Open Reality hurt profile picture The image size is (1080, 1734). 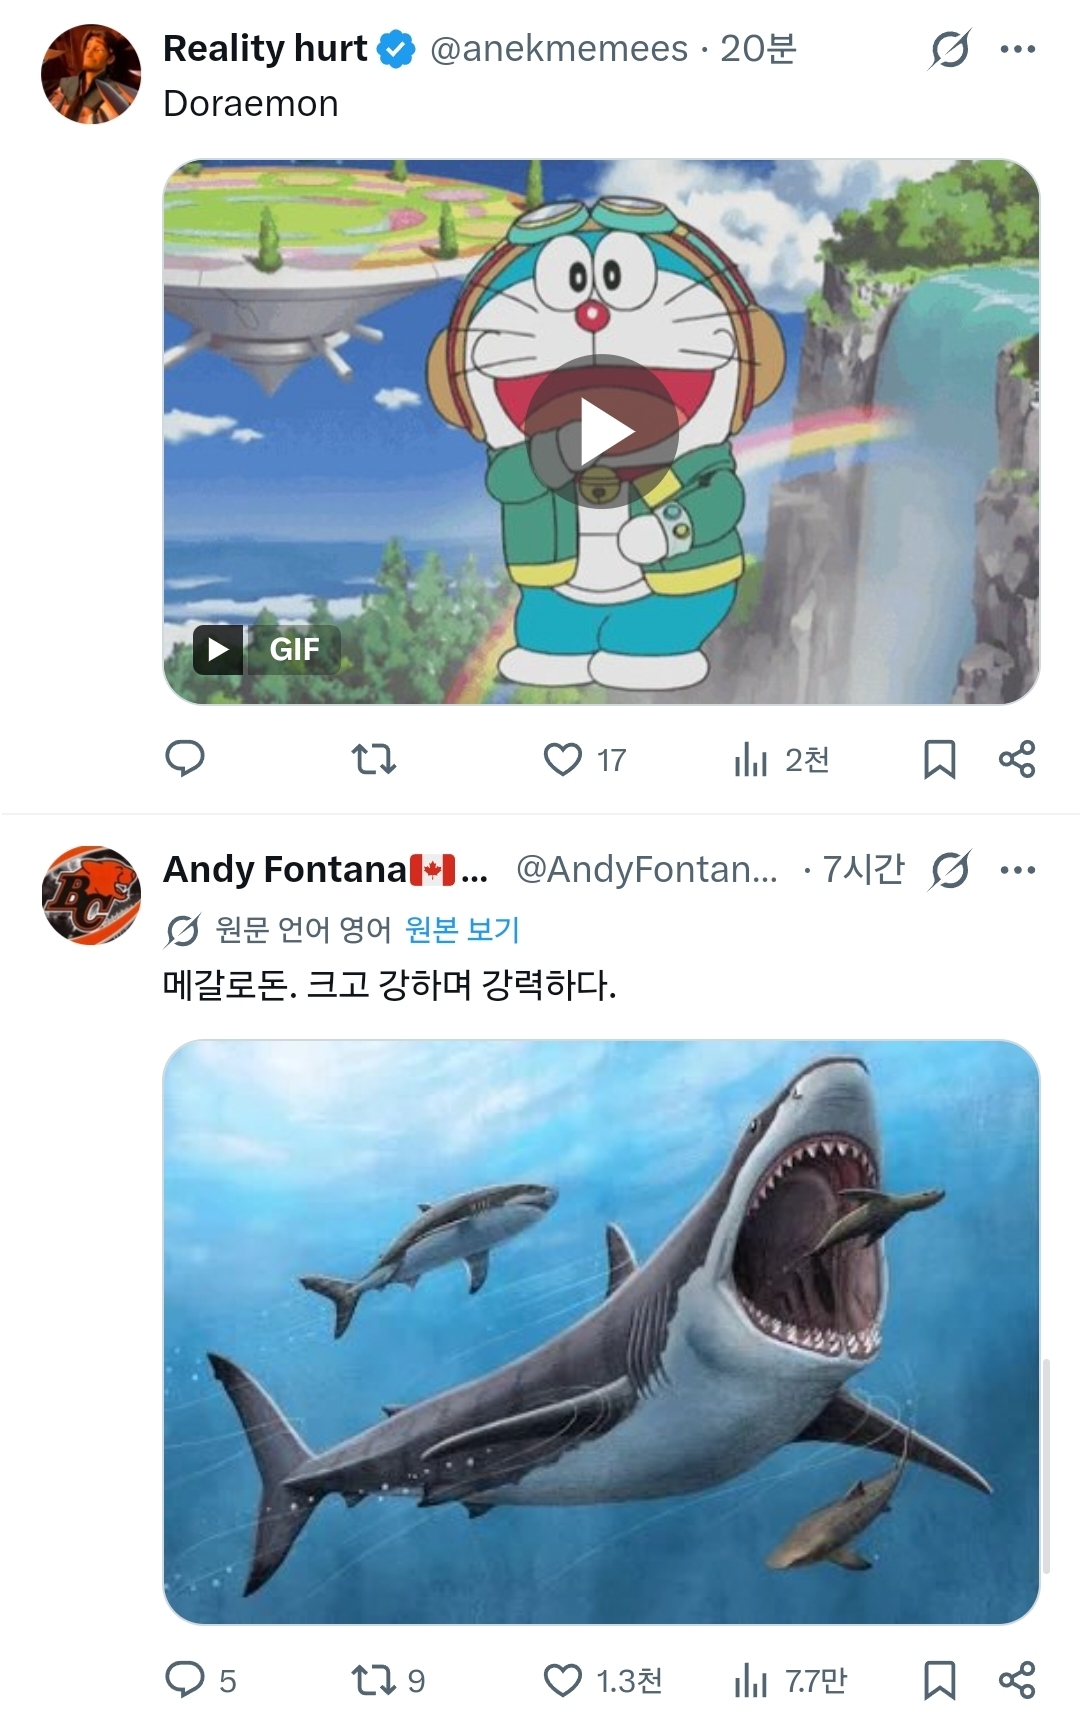tap(91, 74)
